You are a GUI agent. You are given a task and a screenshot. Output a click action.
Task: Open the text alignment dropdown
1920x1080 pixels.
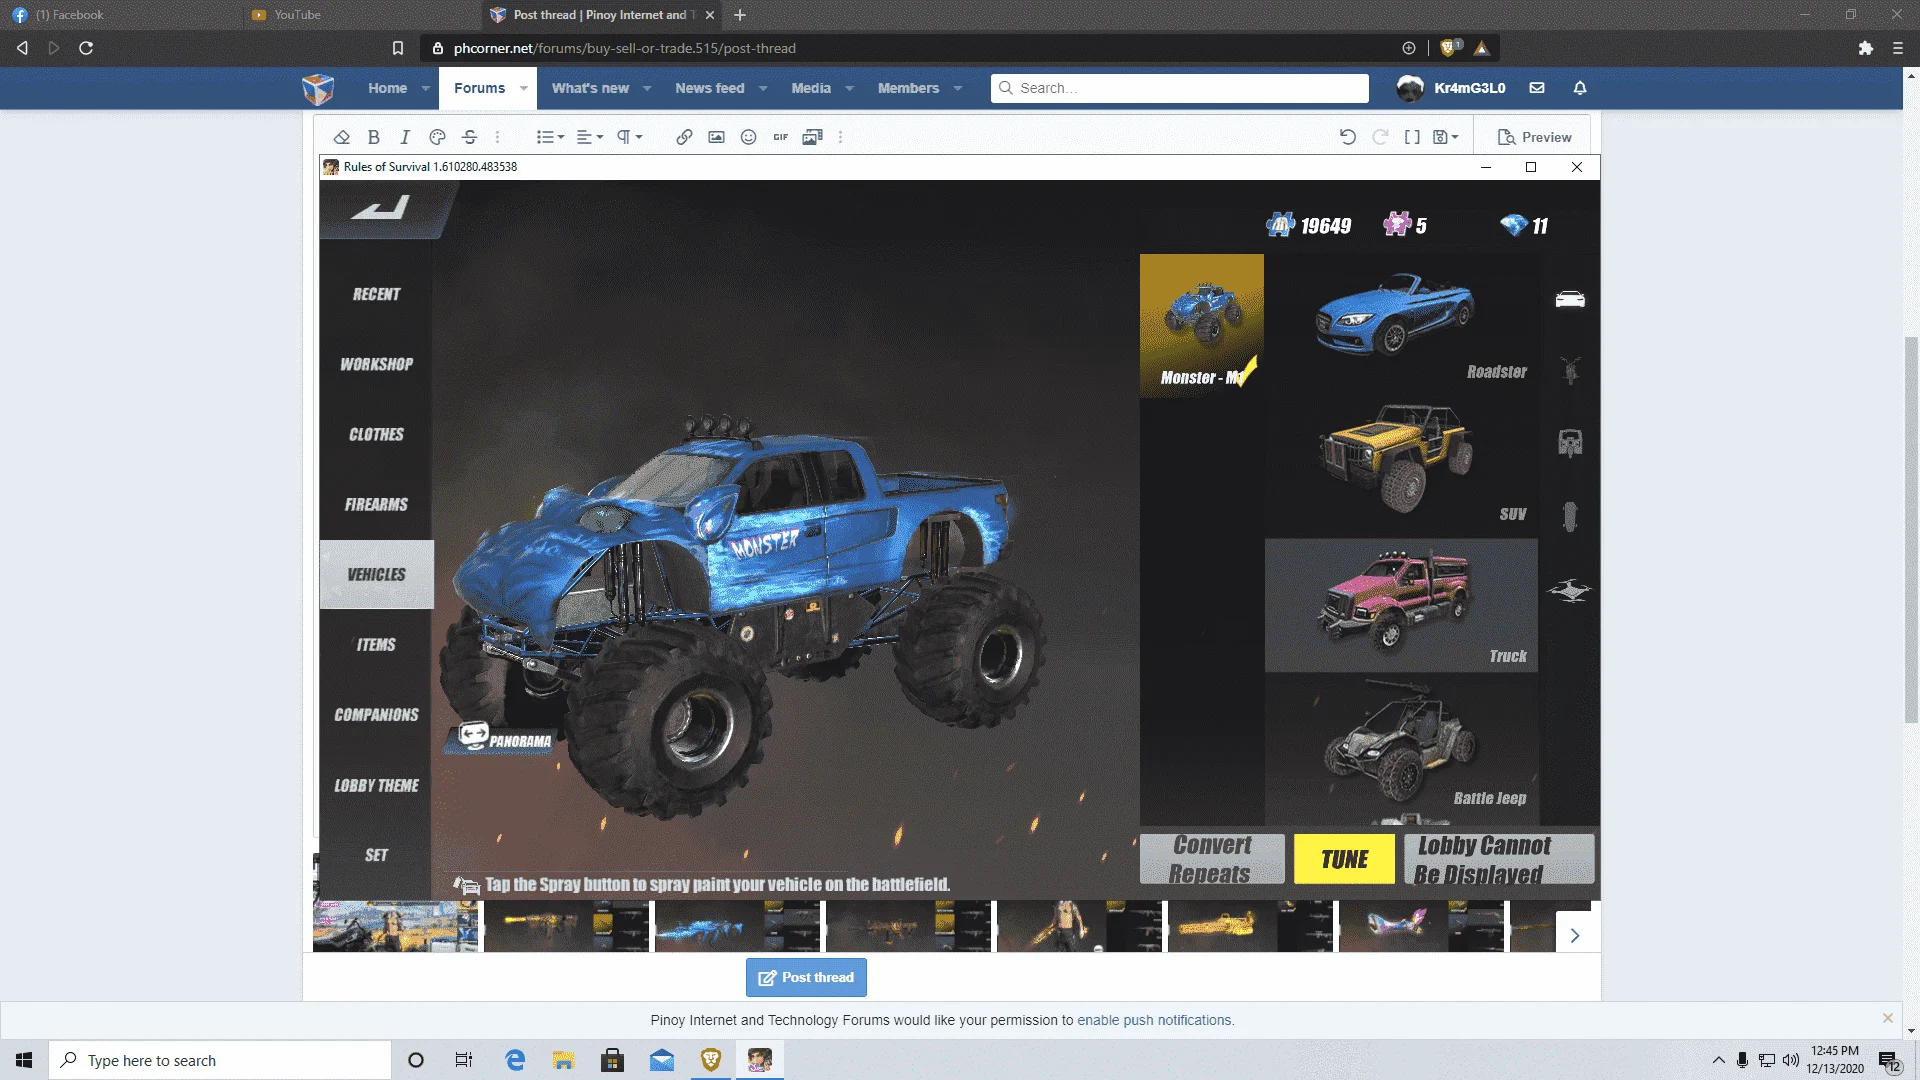pyautogui.click(x=590, y=137)
